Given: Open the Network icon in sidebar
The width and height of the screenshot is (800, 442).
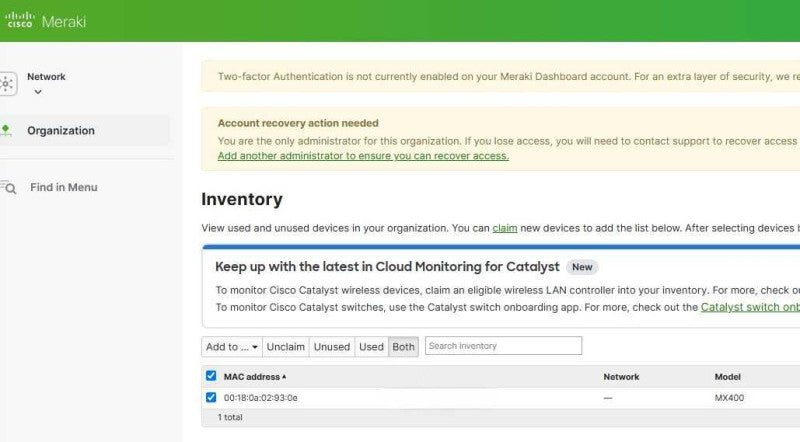Looking at the screenshot, I should tap(7, 83).
